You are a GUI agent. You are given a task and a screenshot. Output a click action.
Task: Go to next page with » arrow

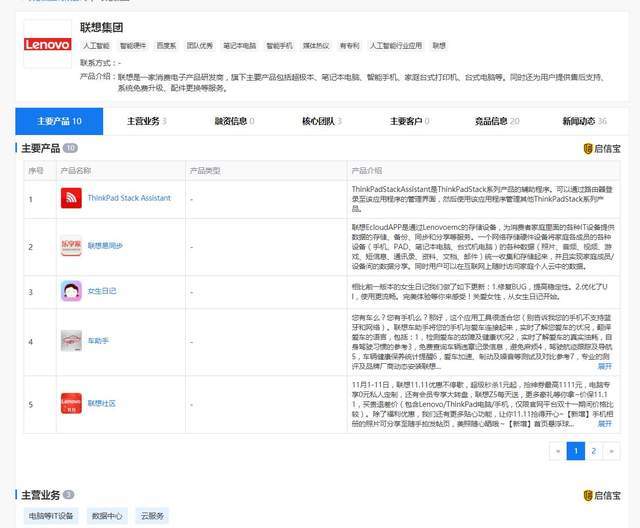pyautogui.click(x=611, y=451)
